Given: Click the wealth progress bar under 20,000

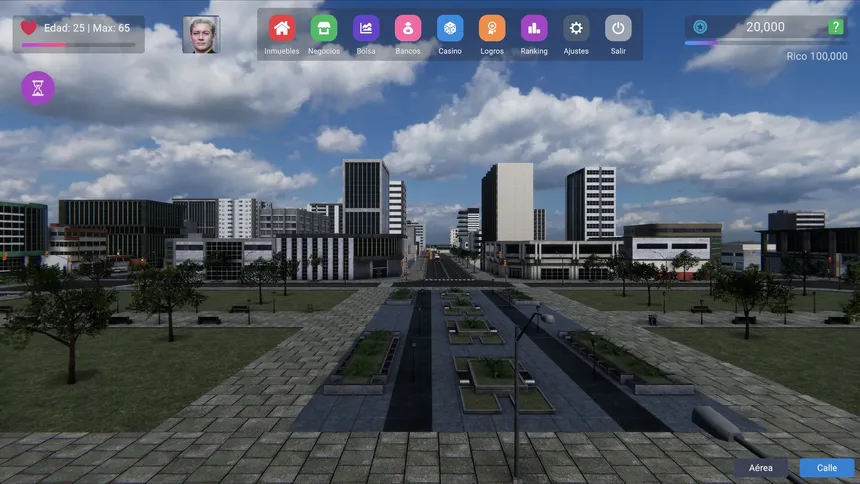Looking at the screenshot, I should [767, 42].
